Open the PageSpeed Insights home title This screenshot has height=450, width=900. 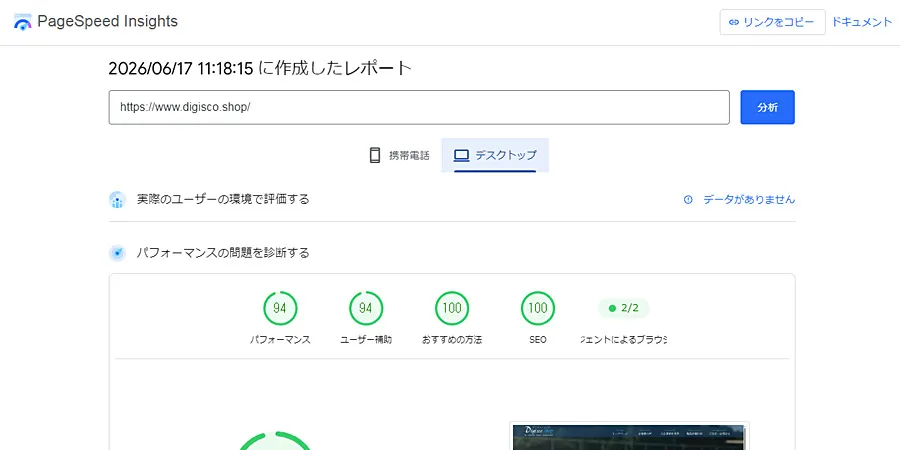[x=107, y=22]
